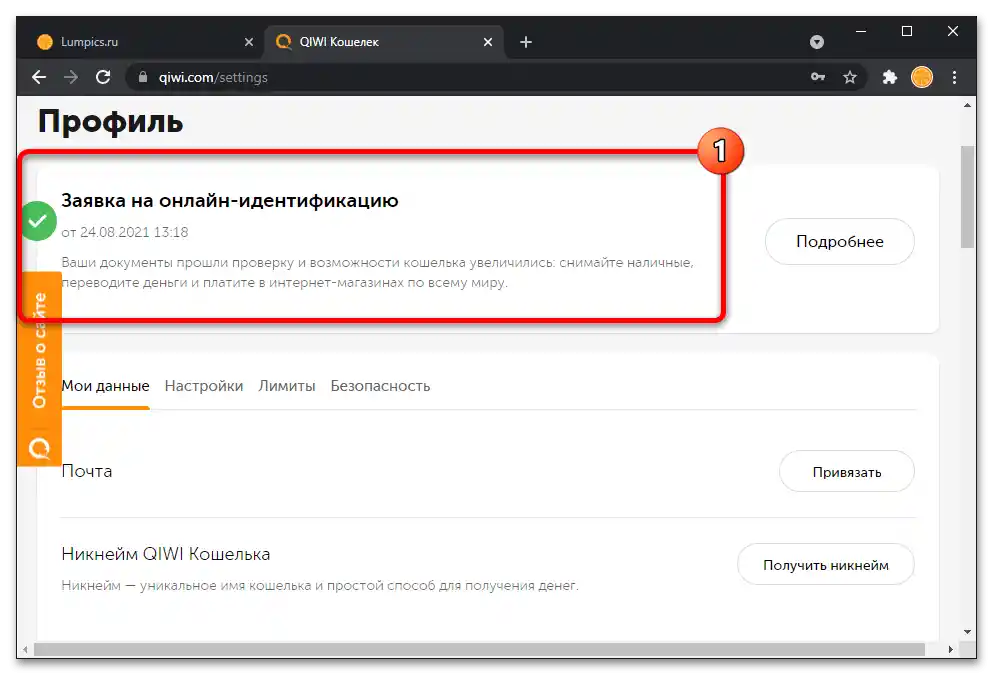The height and width of the screenshot is (675, 993).
Task: Open the Мои данные tab
Action: click(x=105, y=386)
